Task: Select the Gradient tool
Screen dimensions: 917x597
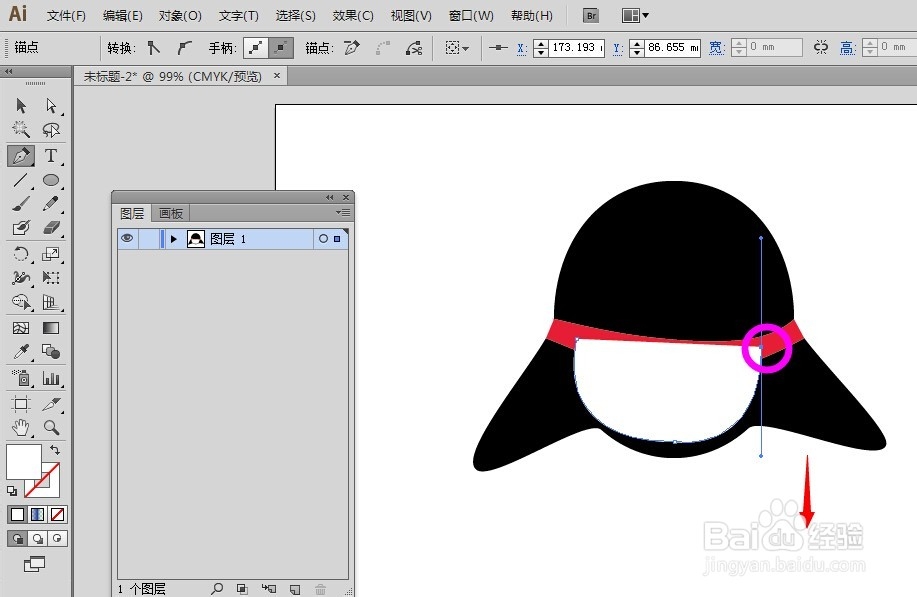Action: click(x=51, y=328)
